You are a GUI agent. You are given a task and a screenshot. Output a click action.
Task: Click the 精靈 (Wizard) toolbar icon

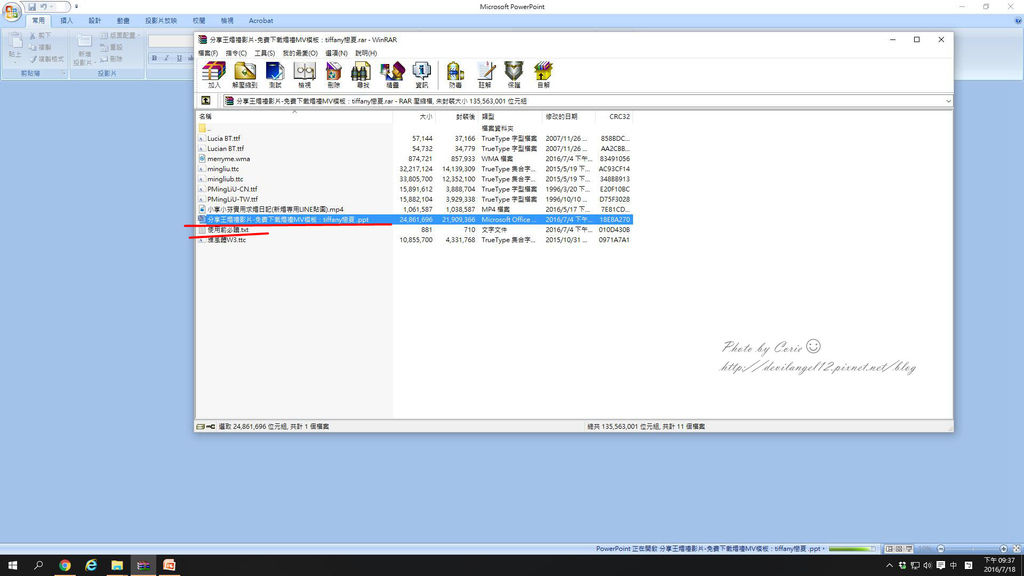pos(392,74)
